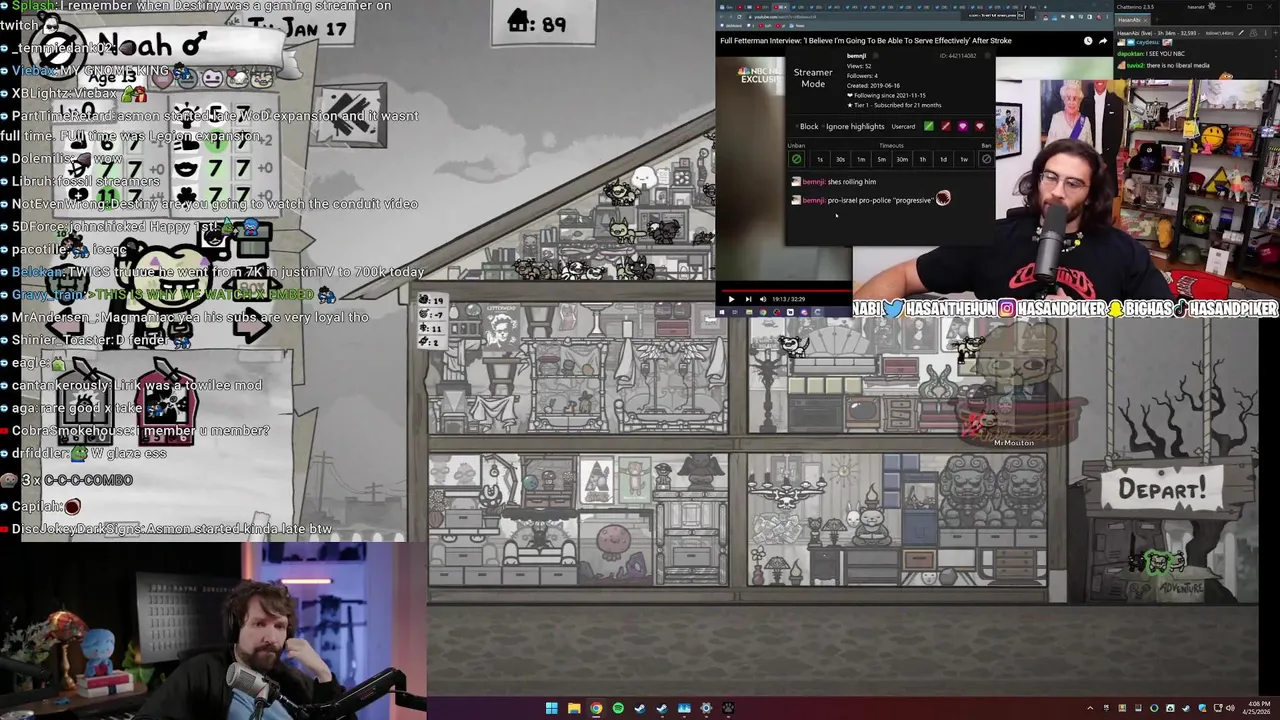
Task: Toggle the Block checkbox in the usercard
Action: [x=807, y=127]
